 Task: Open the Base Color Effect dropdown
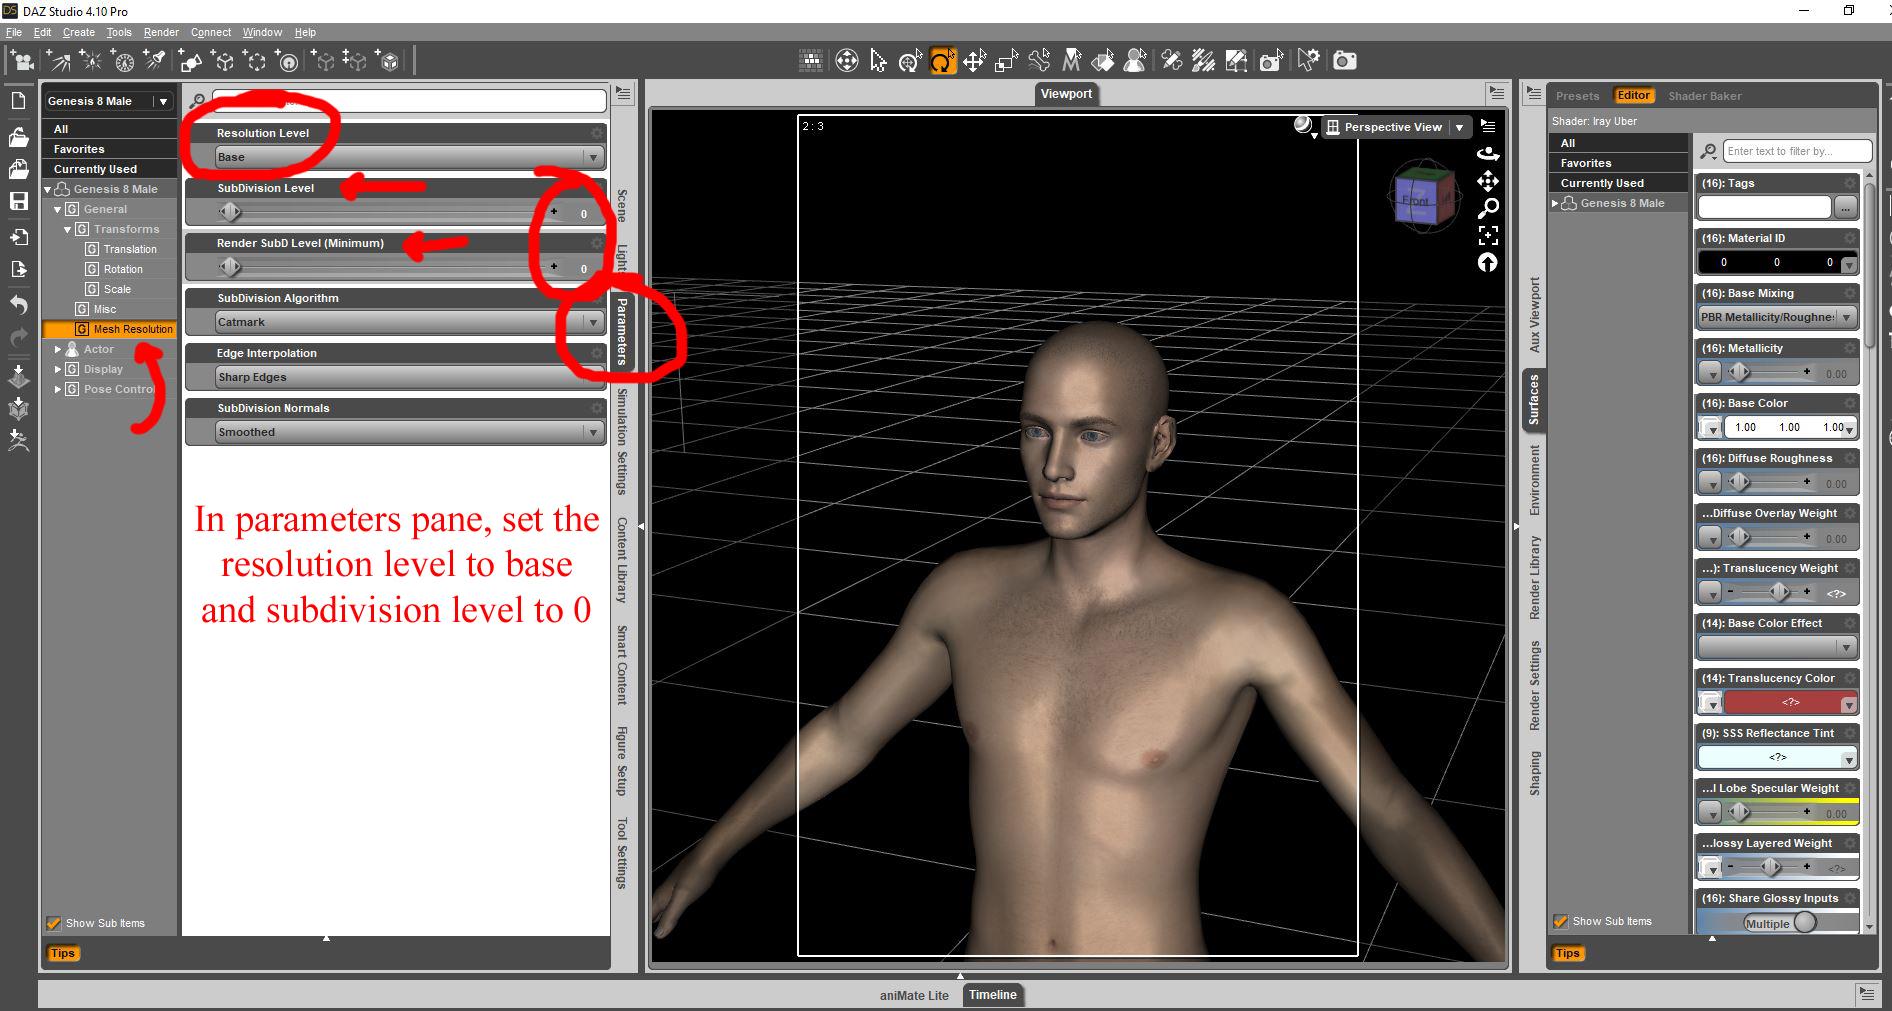point(1777,647)
